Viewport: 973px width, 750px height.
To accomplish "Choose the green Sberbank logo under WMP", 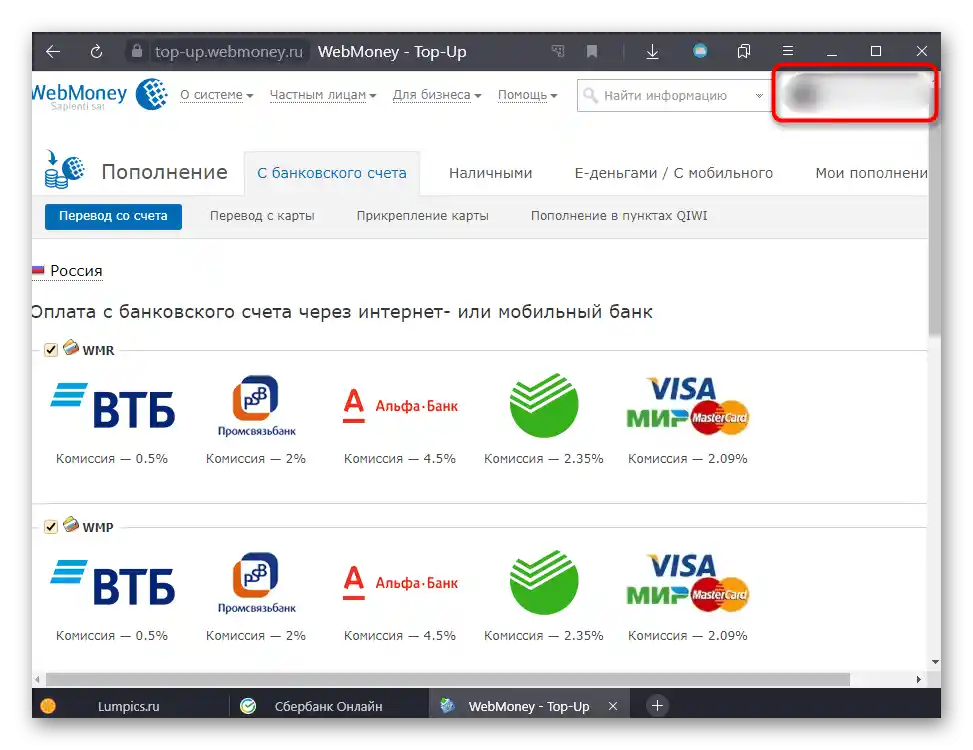I will coord(544,582).
